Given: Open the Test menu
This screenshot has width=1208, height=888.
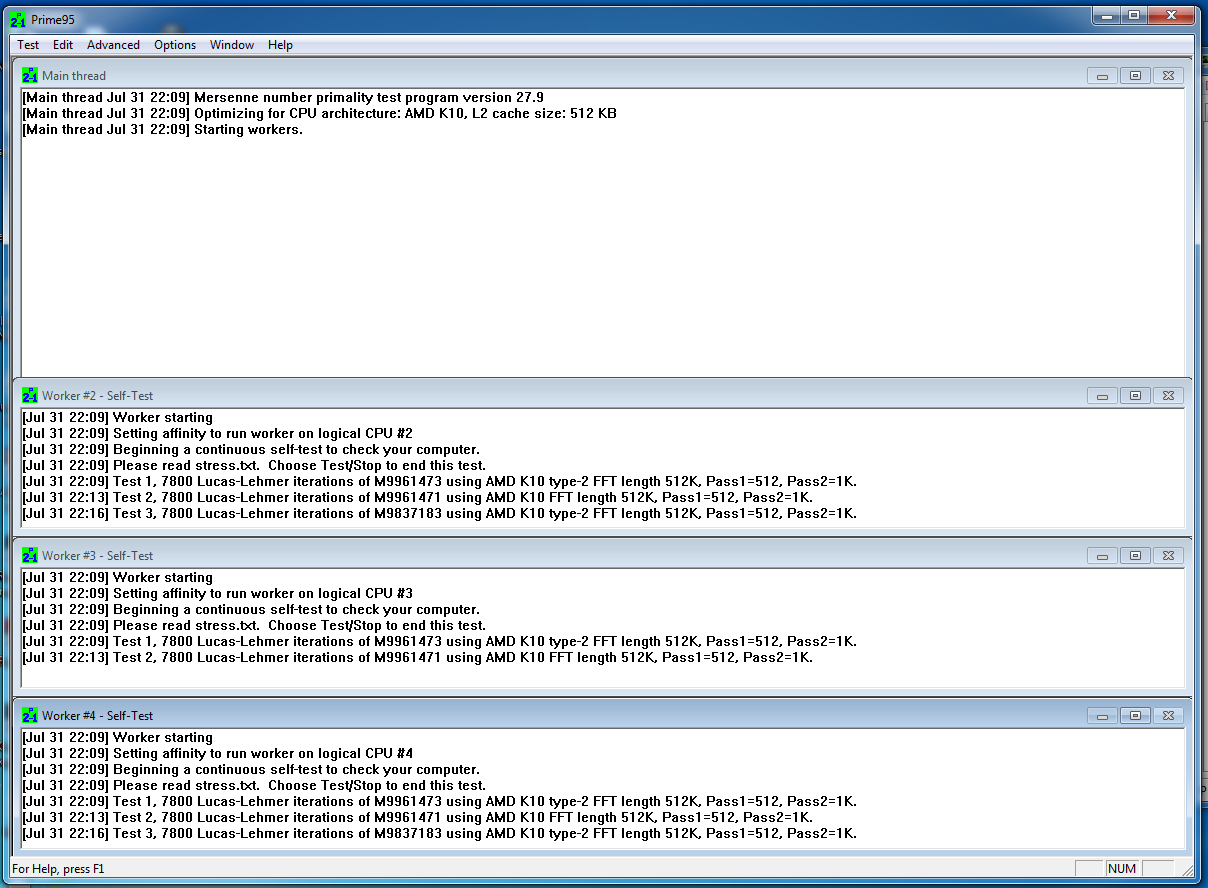Looking at the screenshot, I should tap(28, 45).
